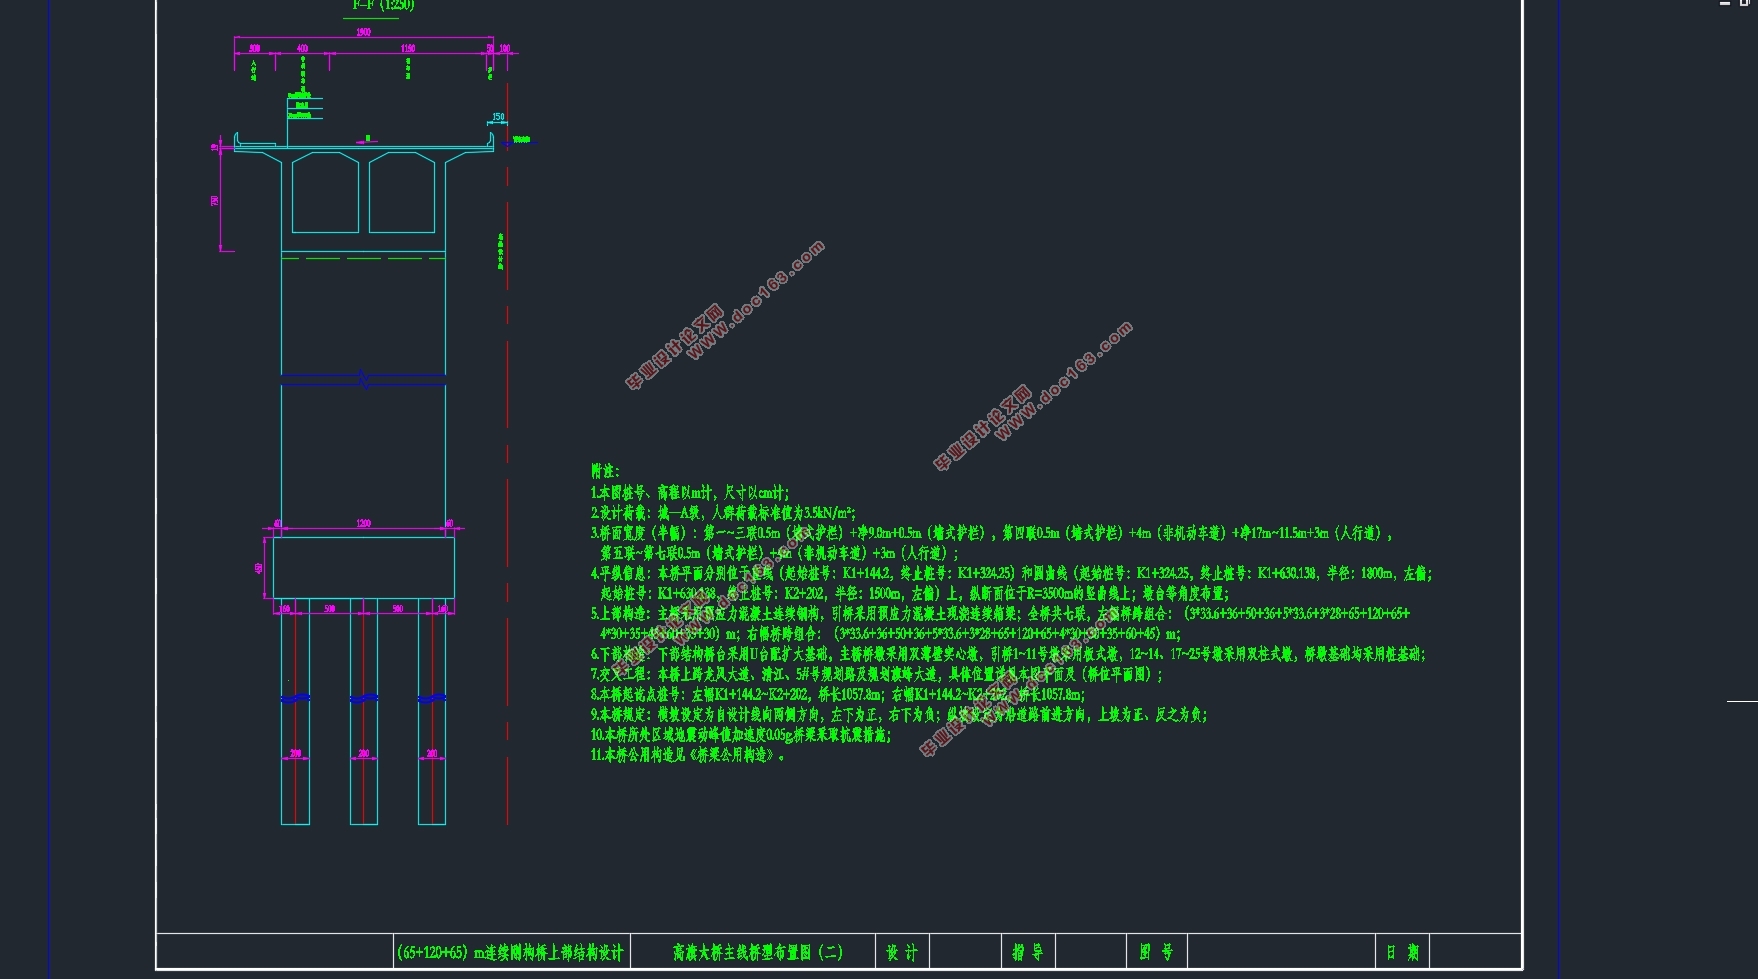Screen dimensions: 1758x979
Task: Select note '11.本桥公用构造见《桥梁公用构造》'
Action: tap(688, 755)
